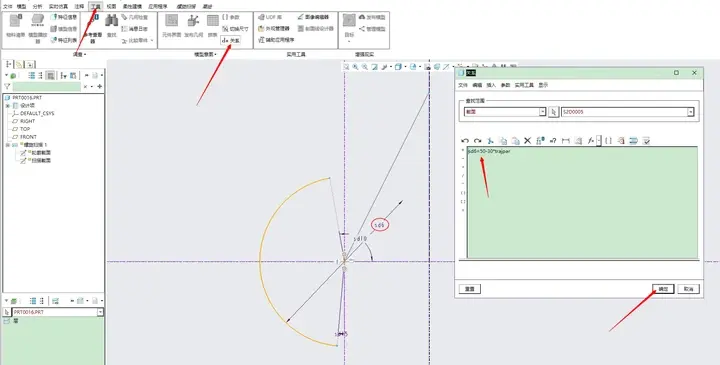Click the d= Relations tool in ribbon

click(x=231, y=40)
